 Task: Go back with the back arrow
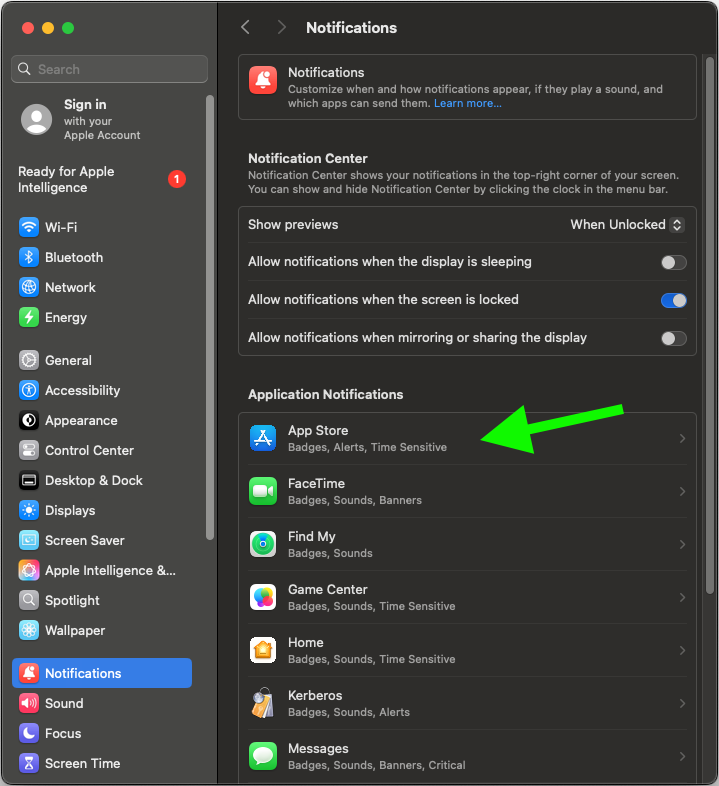[245, 27]
